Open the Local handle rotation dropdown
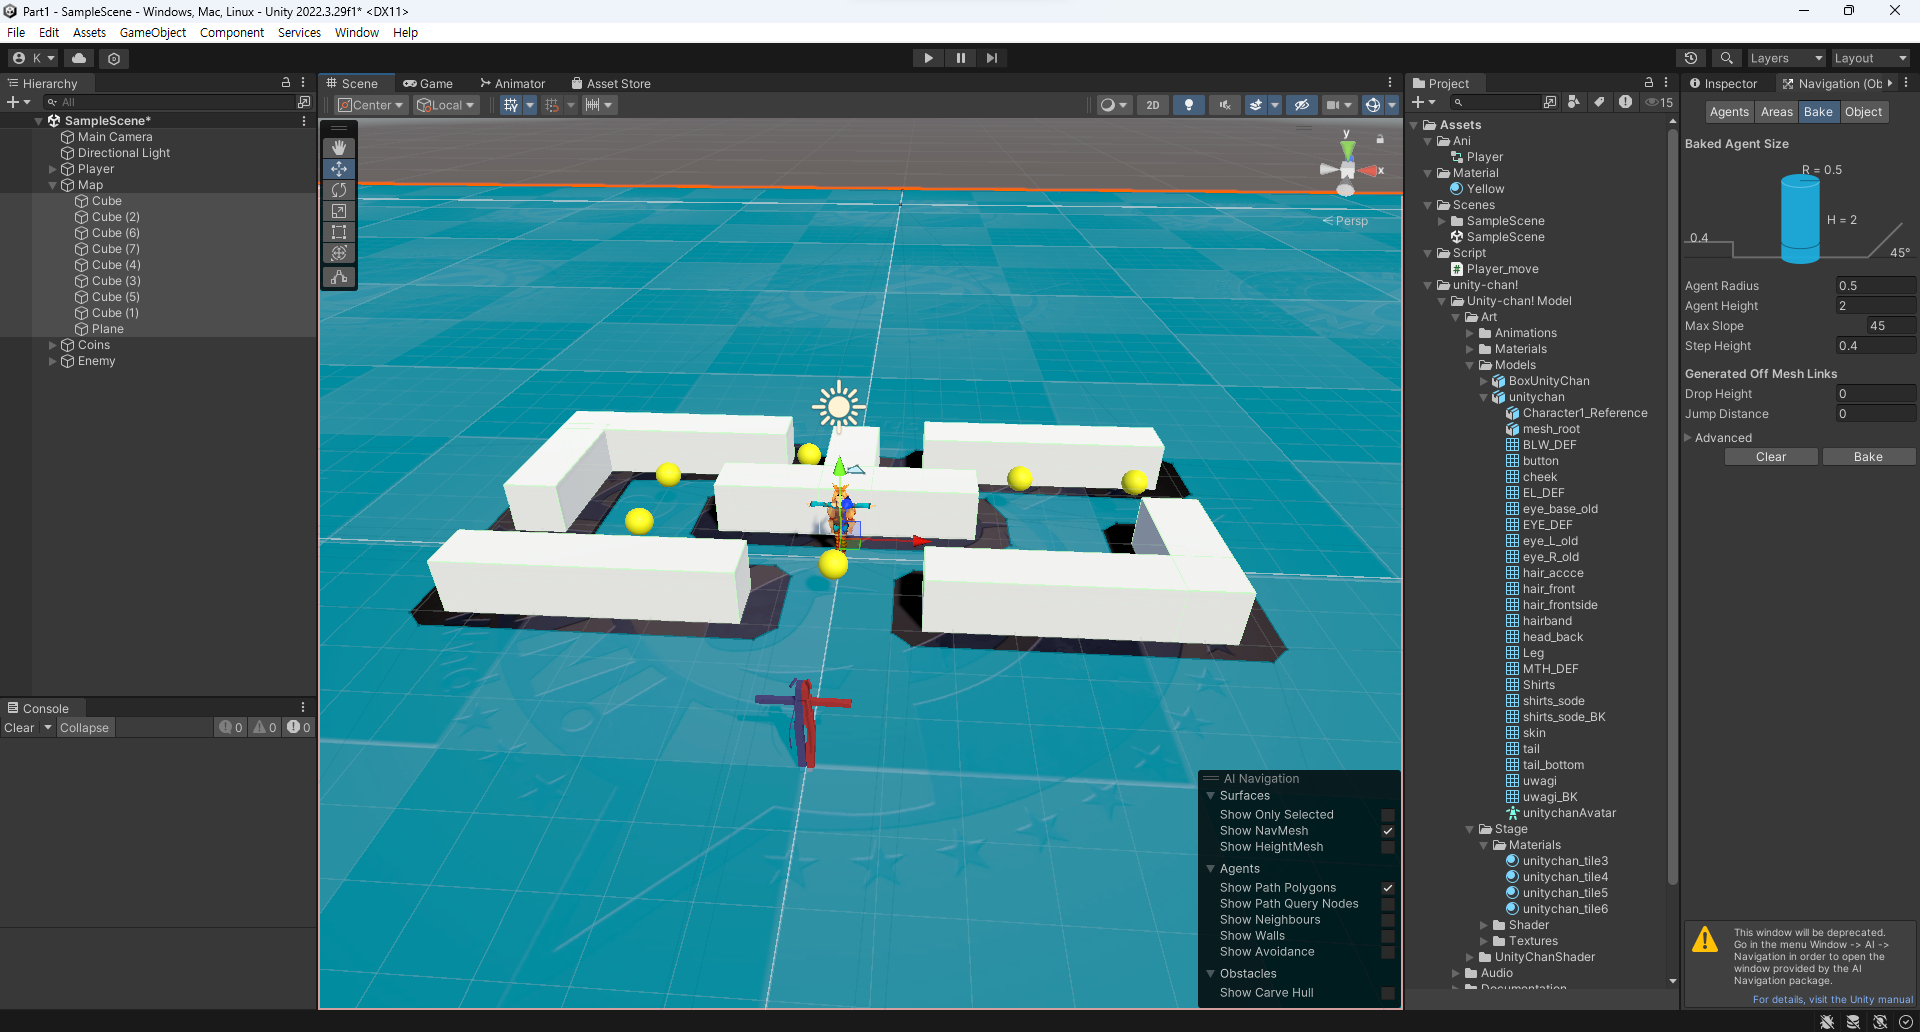This screenshot has height=1032, width=1920. tap(446, 105)
